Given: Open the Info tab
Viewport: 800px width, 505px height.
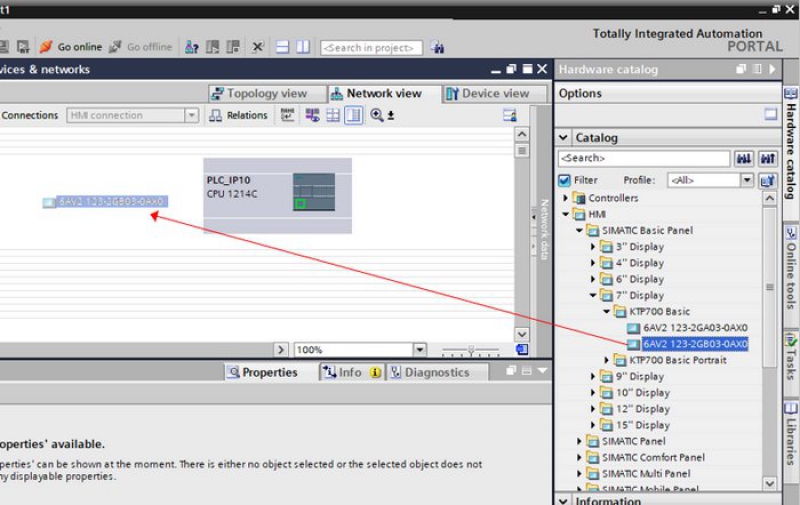Looking at the screenshot, I should coord(351,372).
